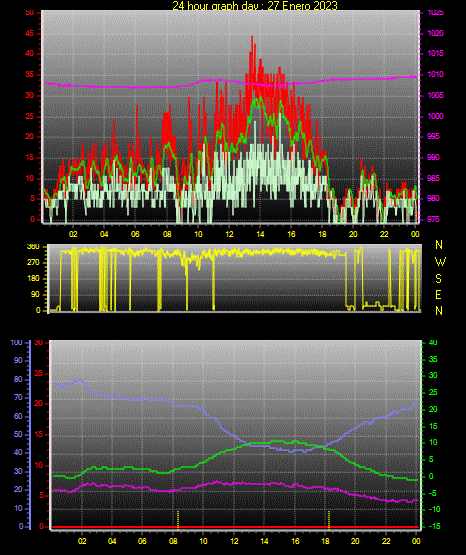466x555 pixels.
Task: Click the 00 hour label on bottom axis
Action: [416, 541]
